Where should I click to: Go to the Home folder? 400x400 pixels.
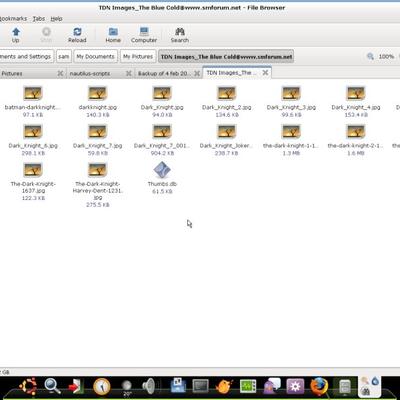[x=113, y=35]
